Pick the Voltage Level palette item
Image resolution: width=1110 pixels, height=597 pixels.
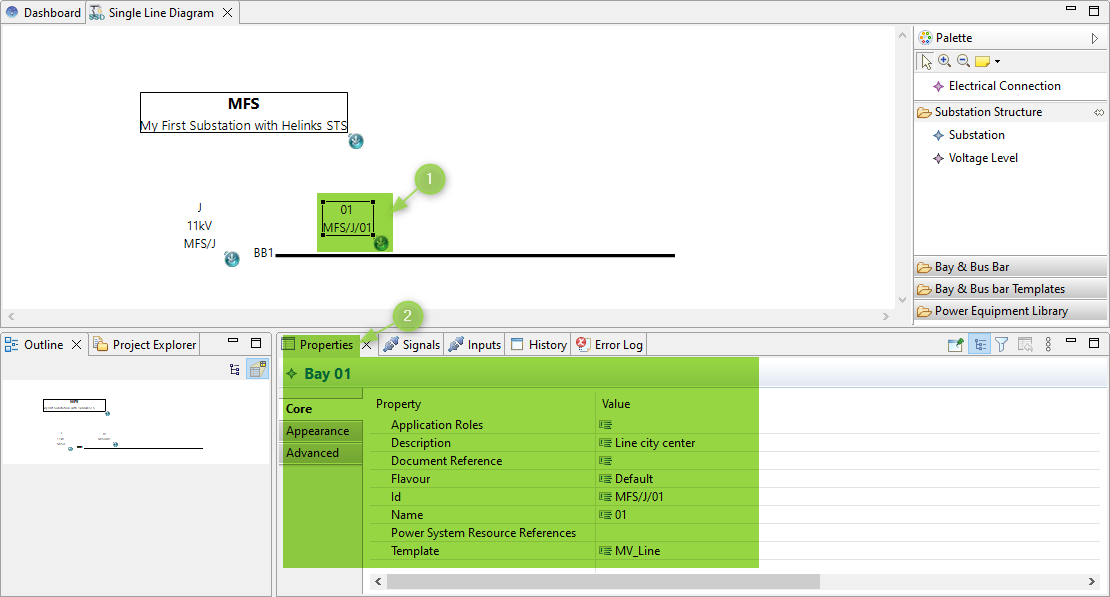(x=983, y=158)
